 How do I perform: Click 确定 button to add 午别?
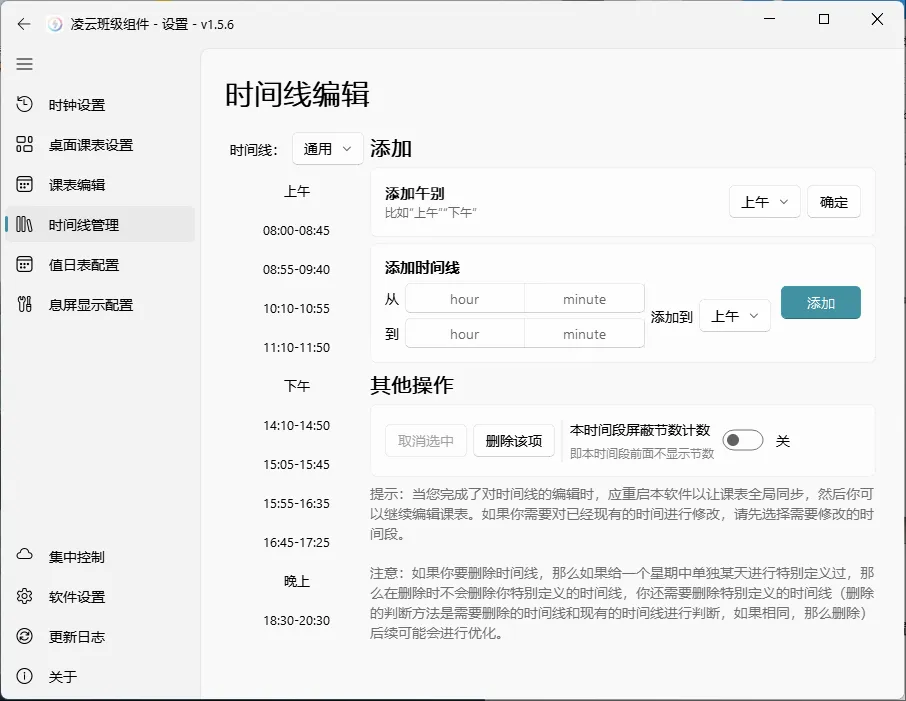pos(833,202)
